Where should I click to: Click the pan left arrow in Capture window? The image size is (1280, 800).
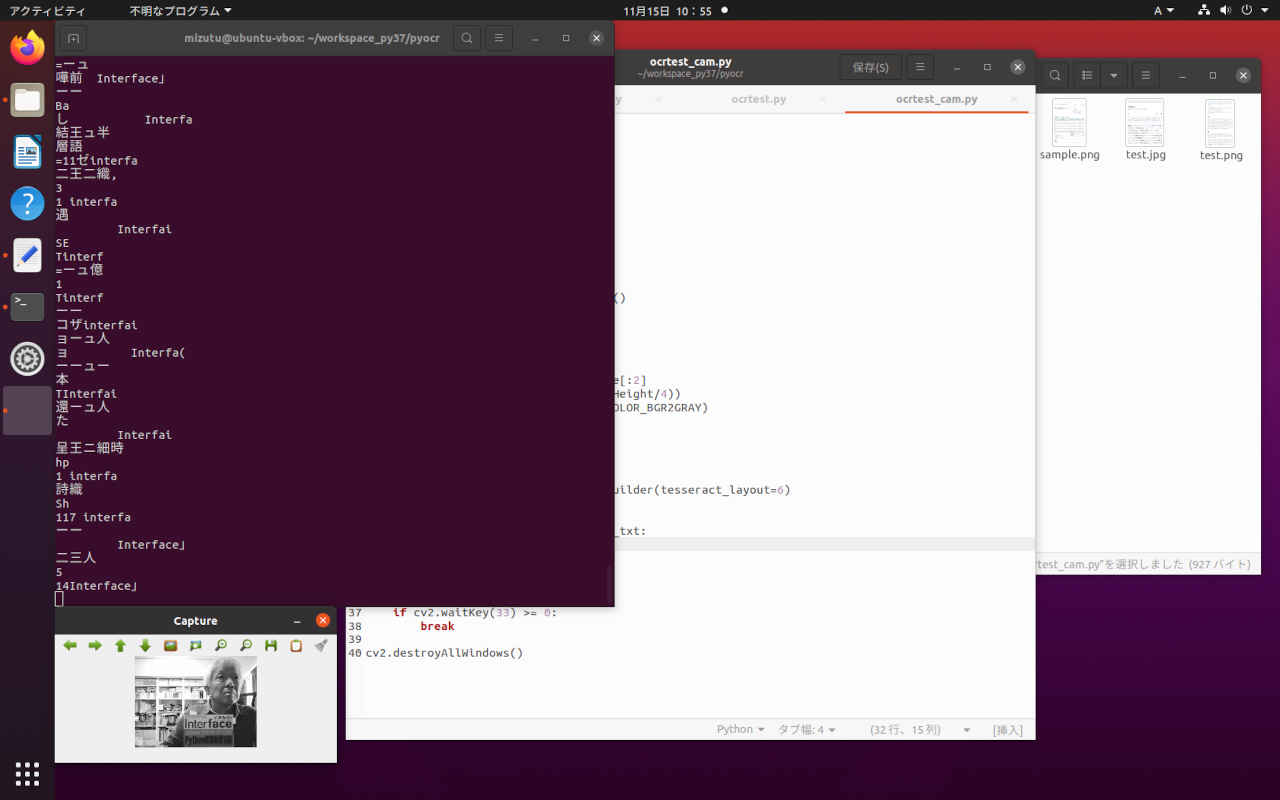(x=70, y=646)
